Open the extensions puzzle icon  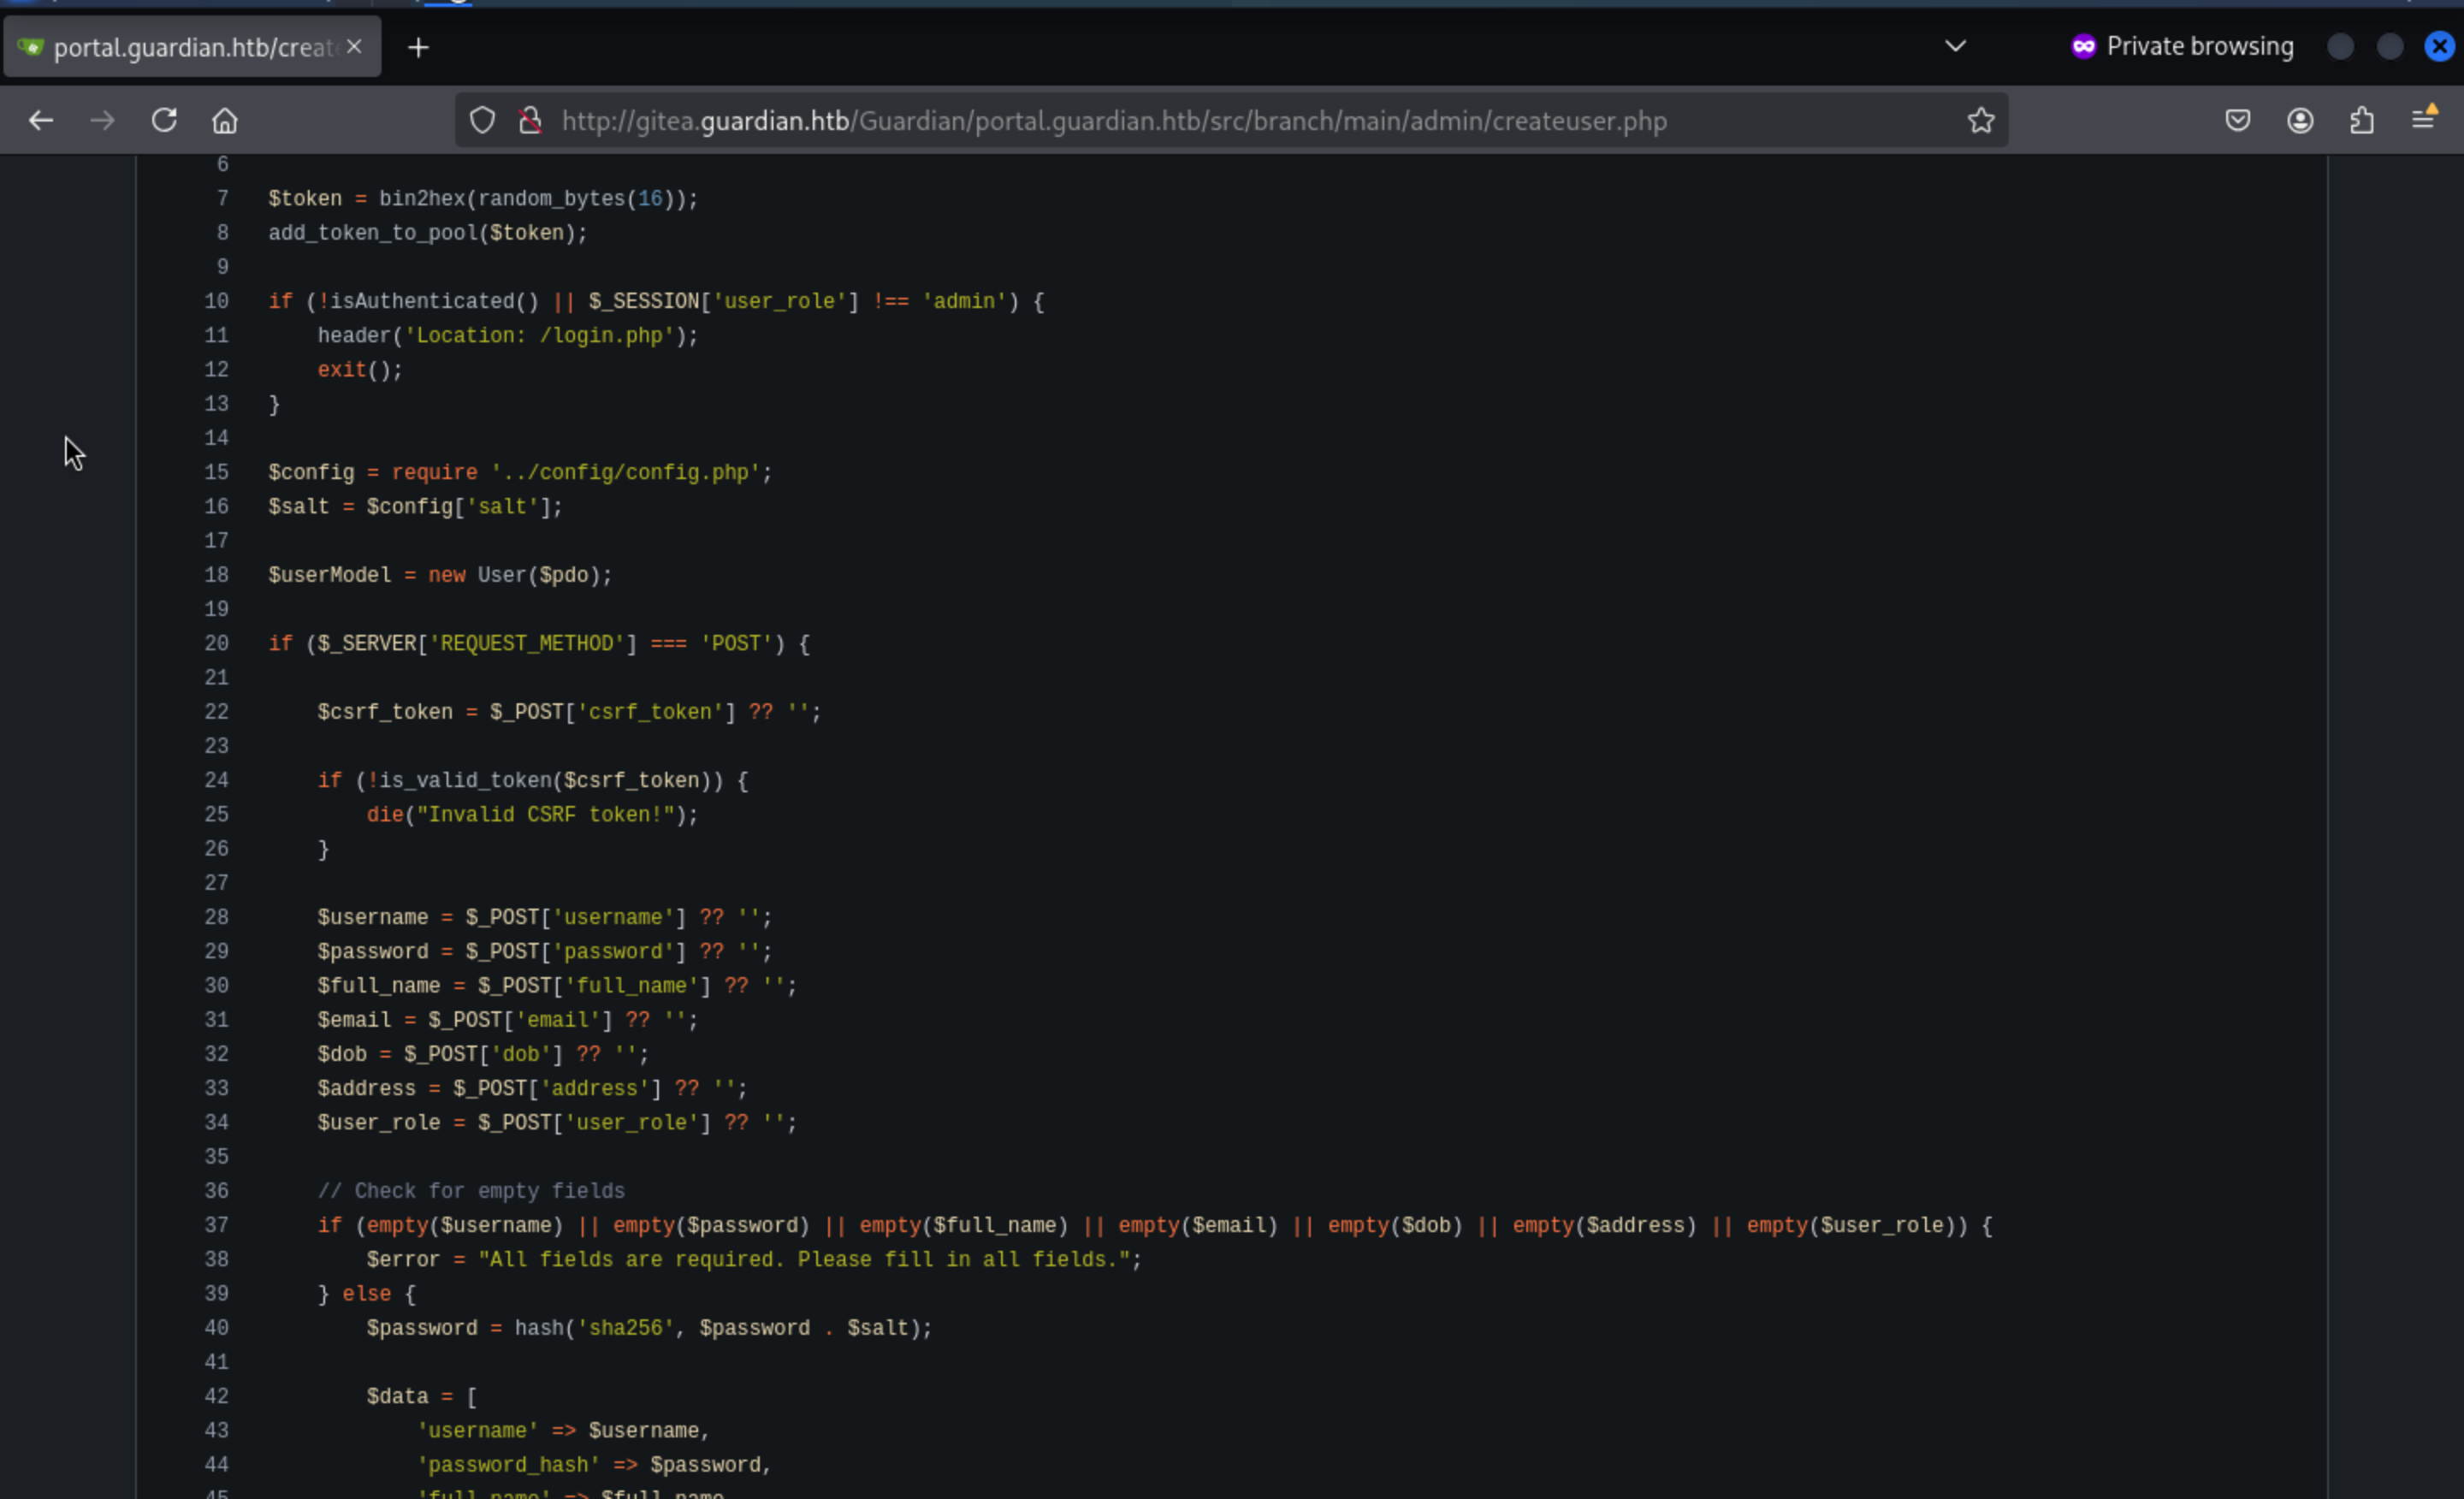coord(2361,121)
